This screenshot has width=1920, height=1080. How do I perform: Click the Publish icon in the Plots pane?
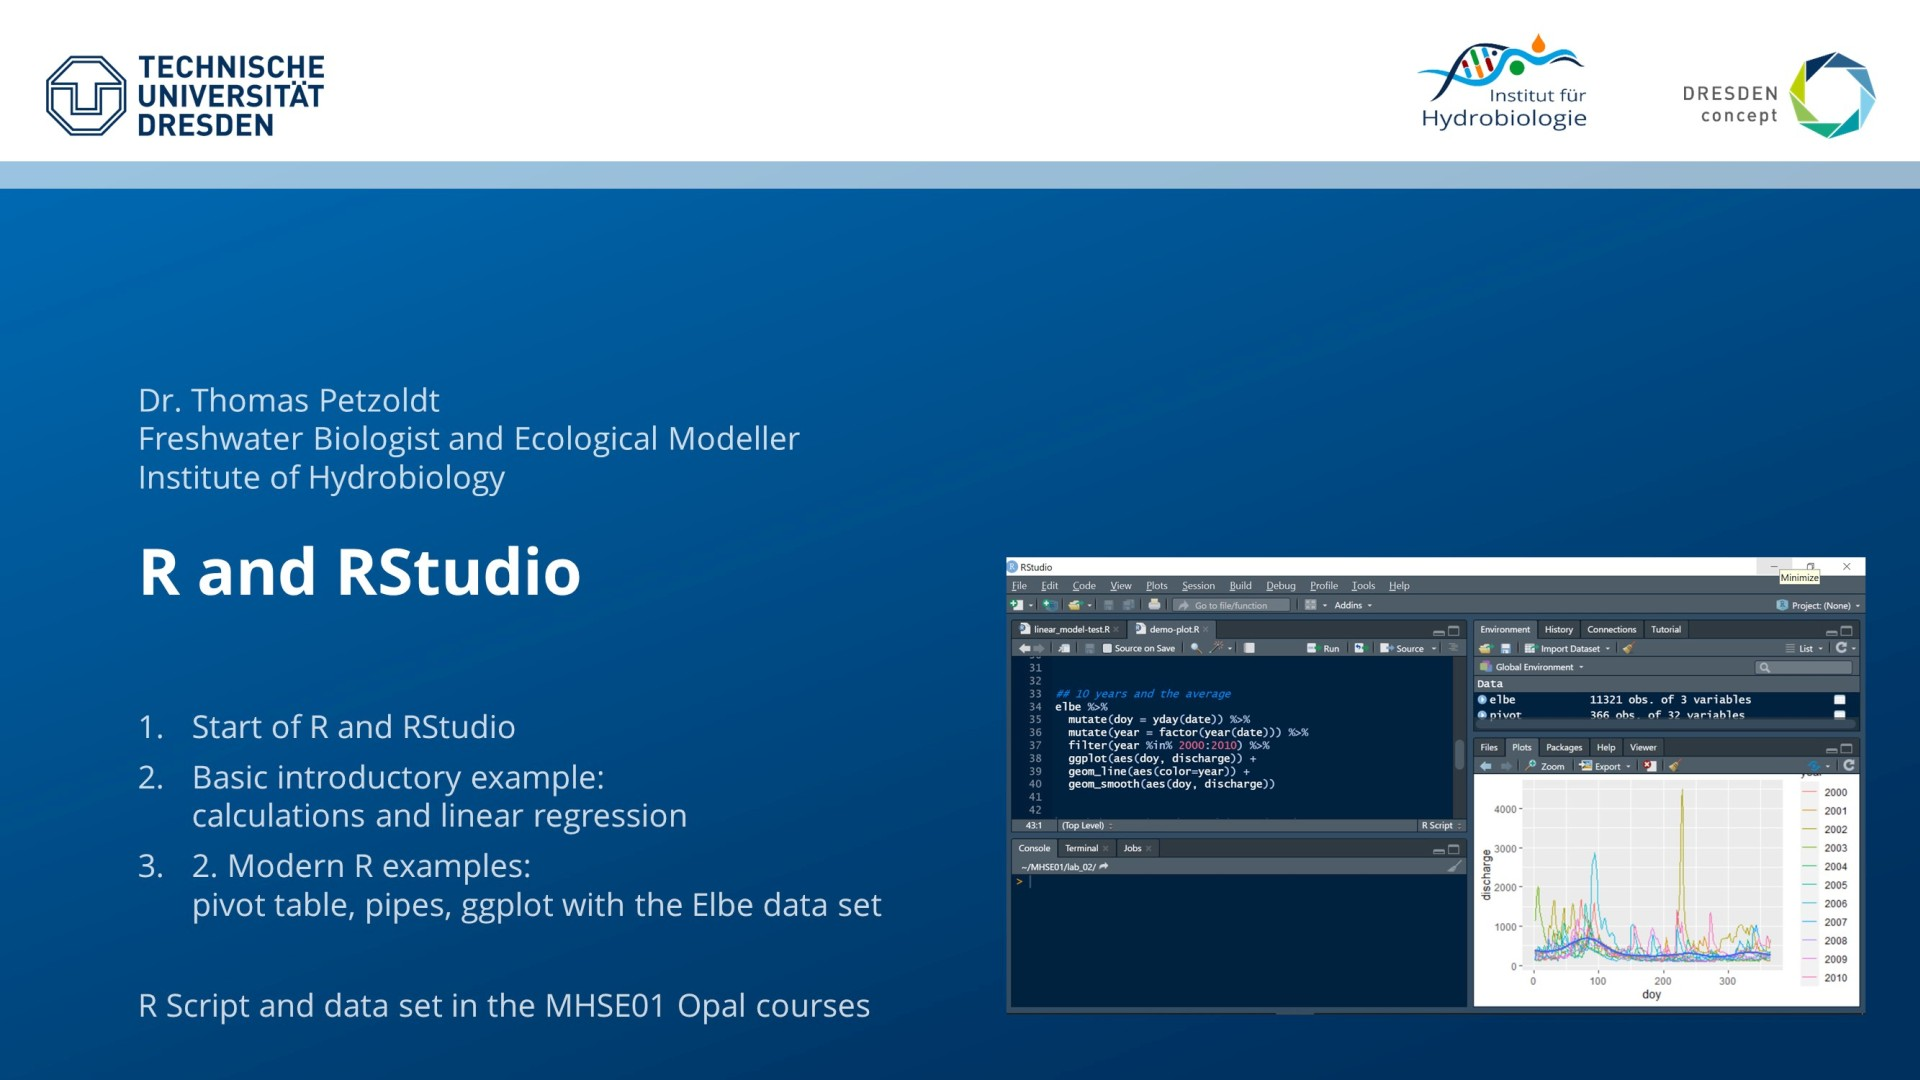pos(1814,766)
